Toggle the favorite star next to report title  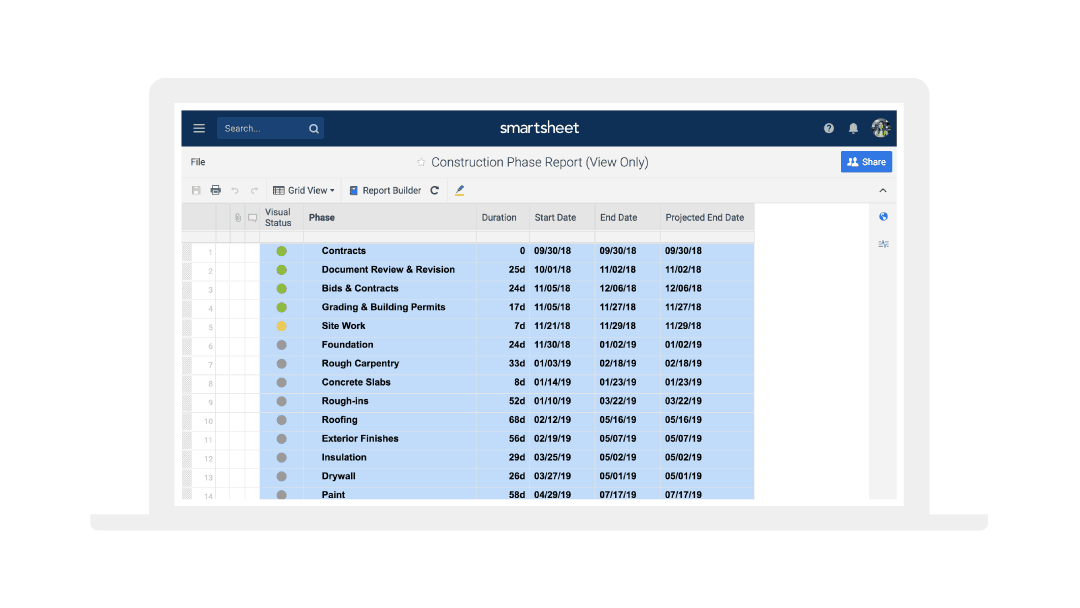[421, 161]
